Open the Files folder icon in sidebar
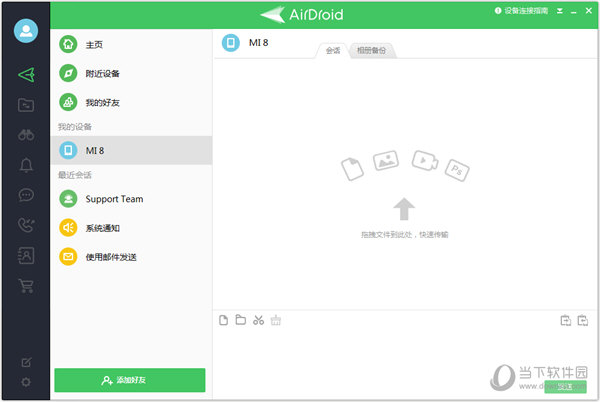The image size is (600, 402). click(26, 105)
